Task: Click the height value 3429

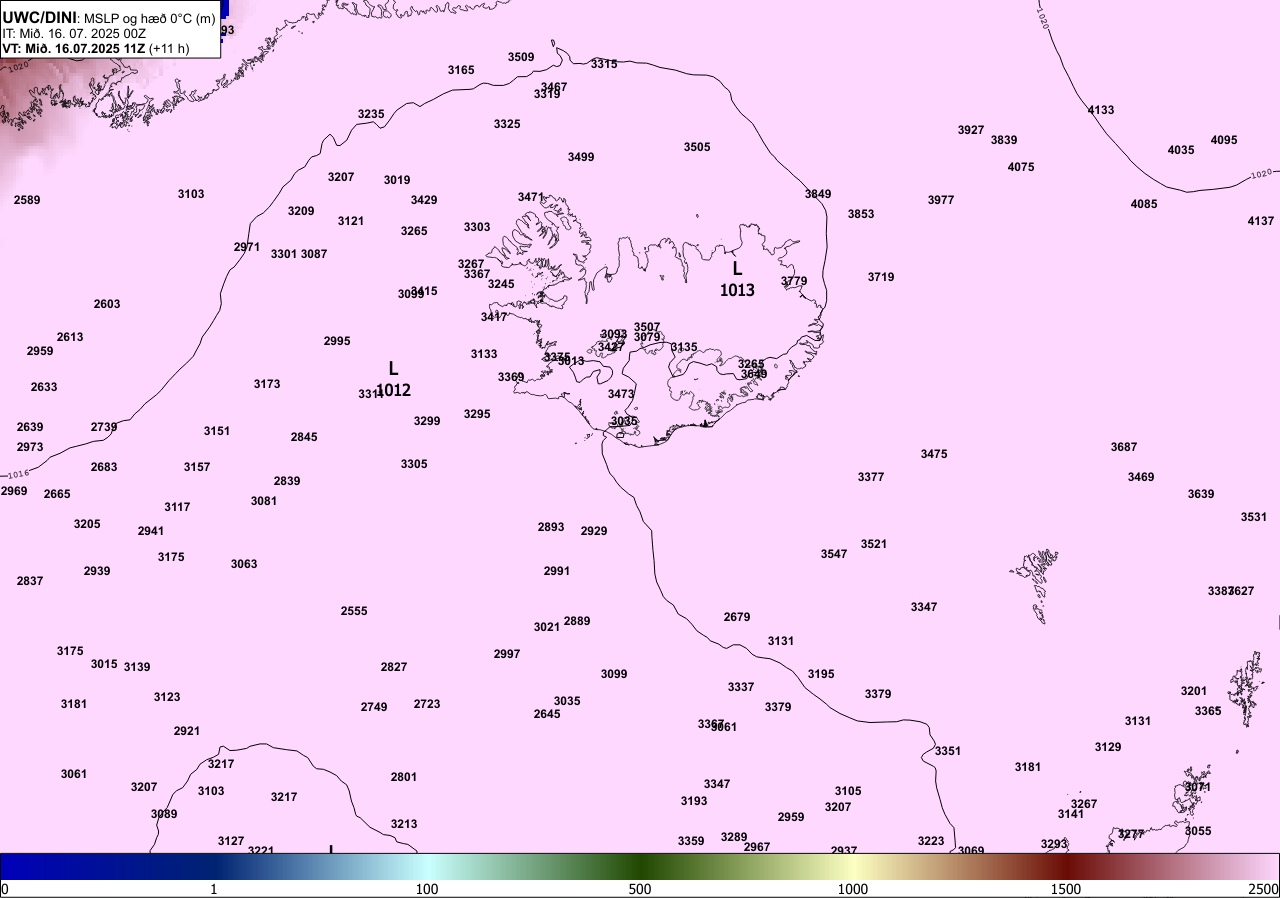Action: click(424, 200)
